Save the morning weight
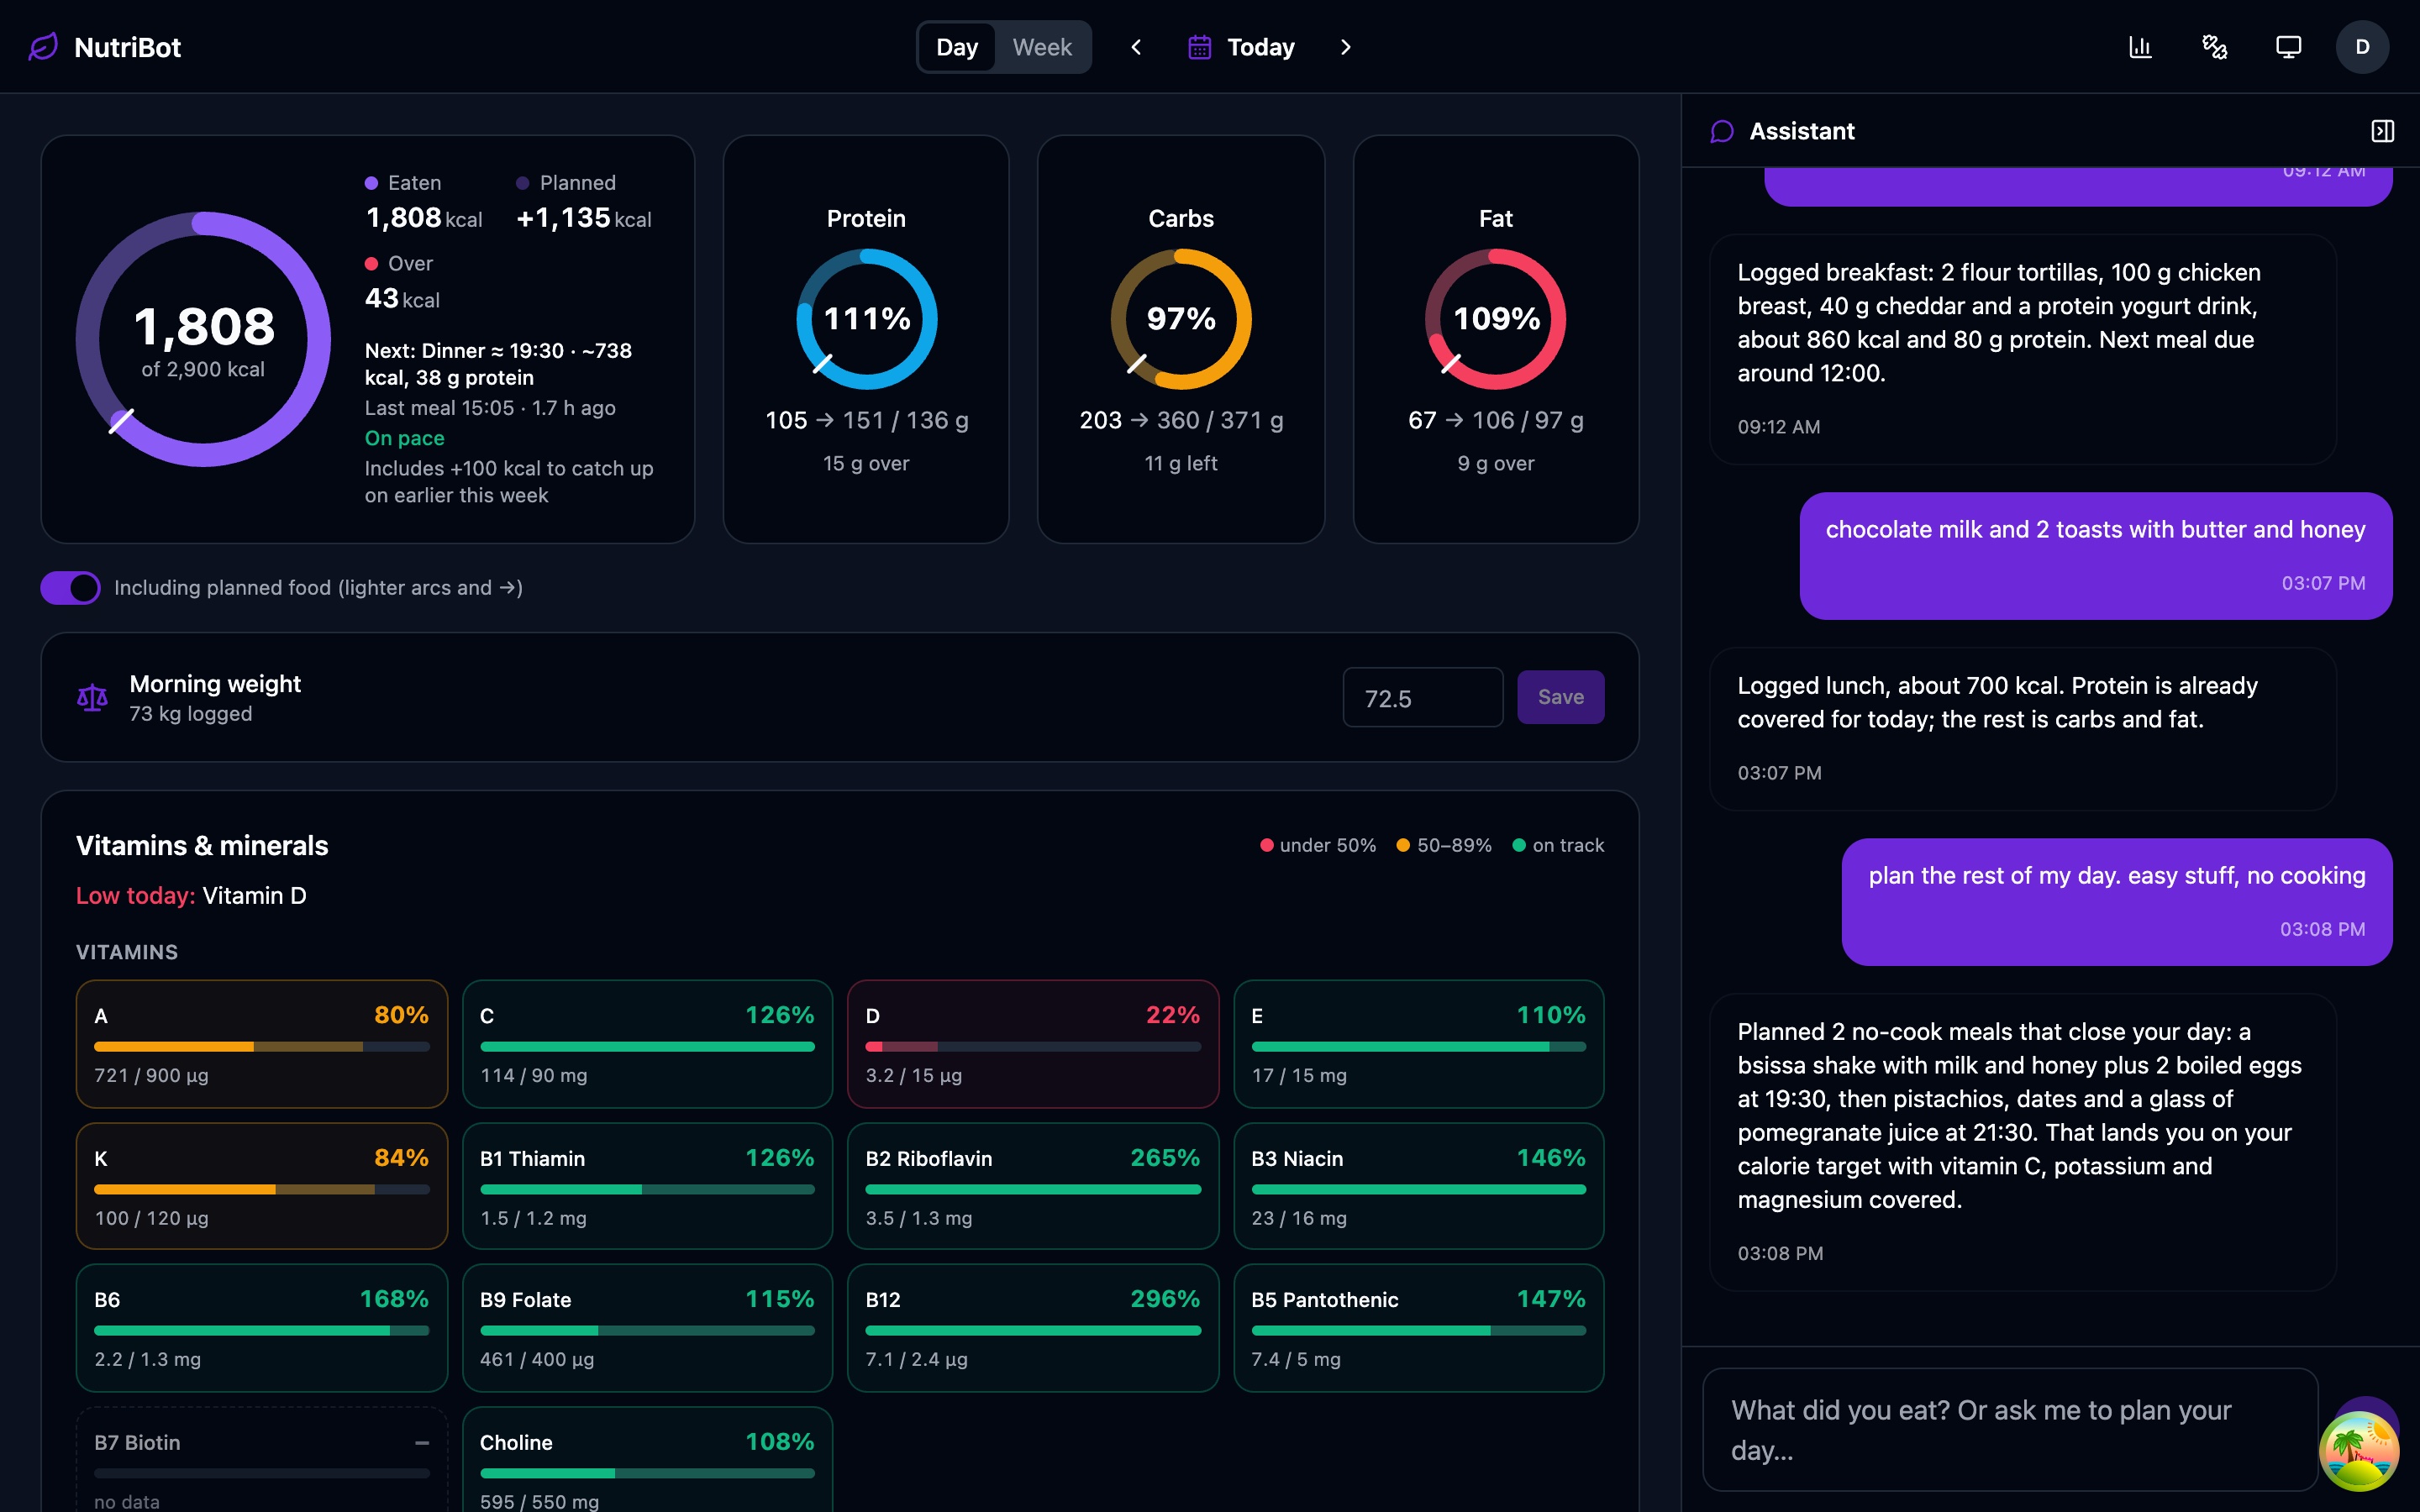 tap(1560, 697)
